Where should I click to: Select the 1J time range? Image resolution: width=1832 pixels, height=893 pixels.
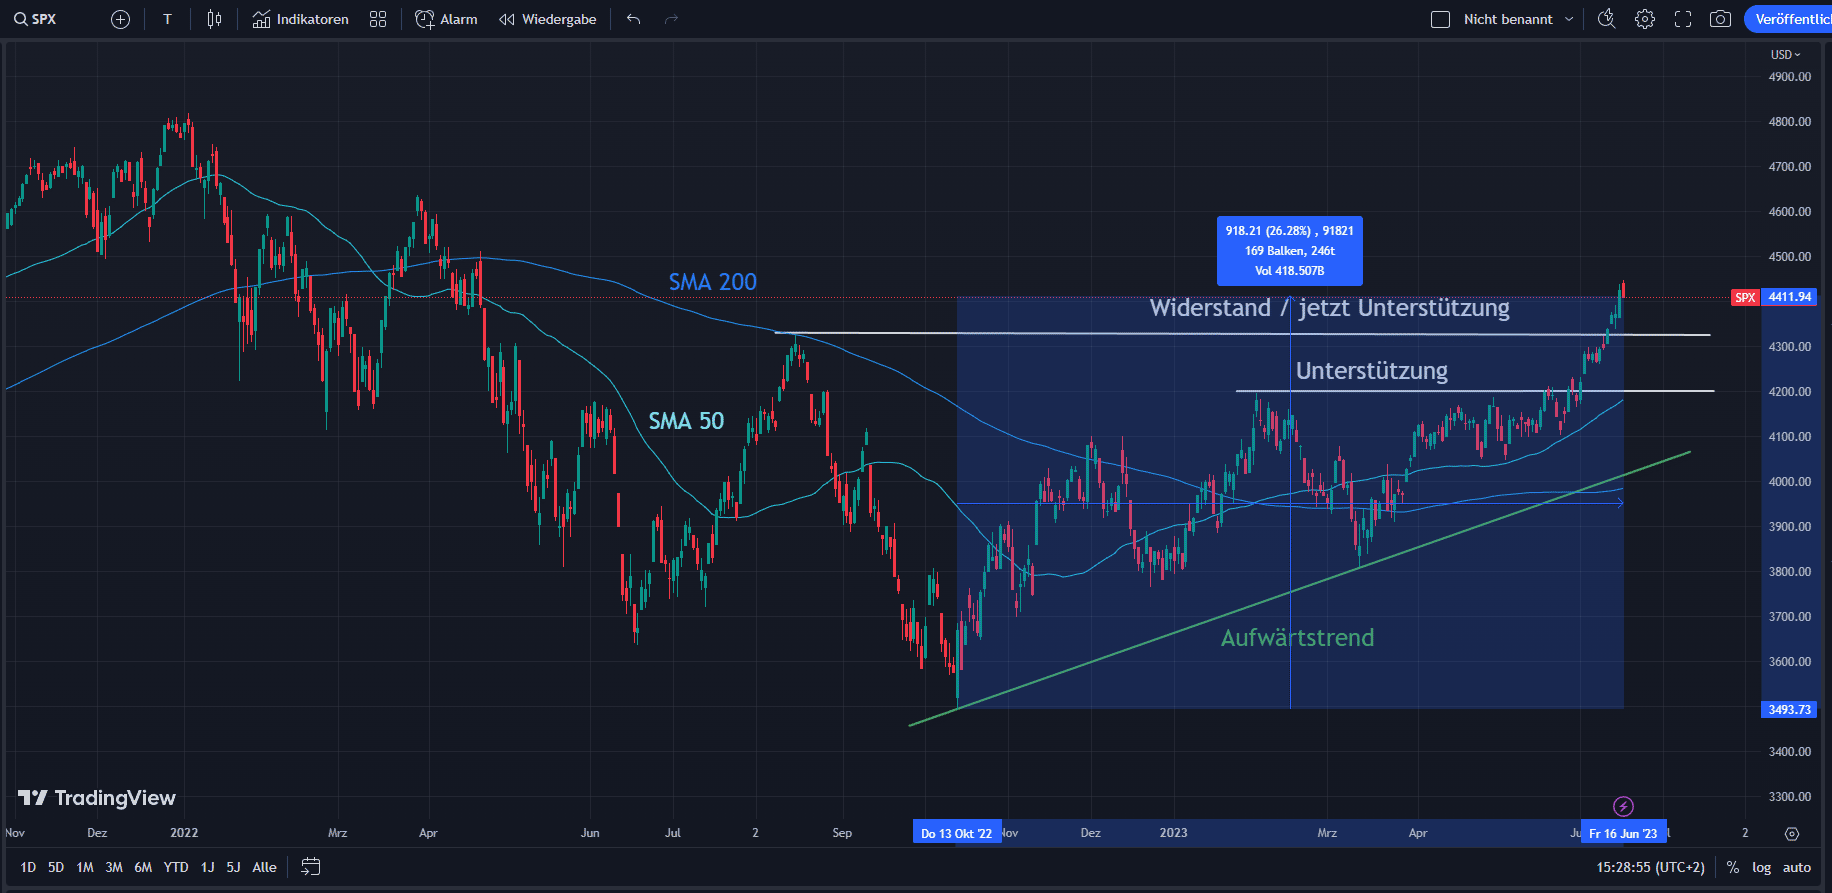point(207,867)
